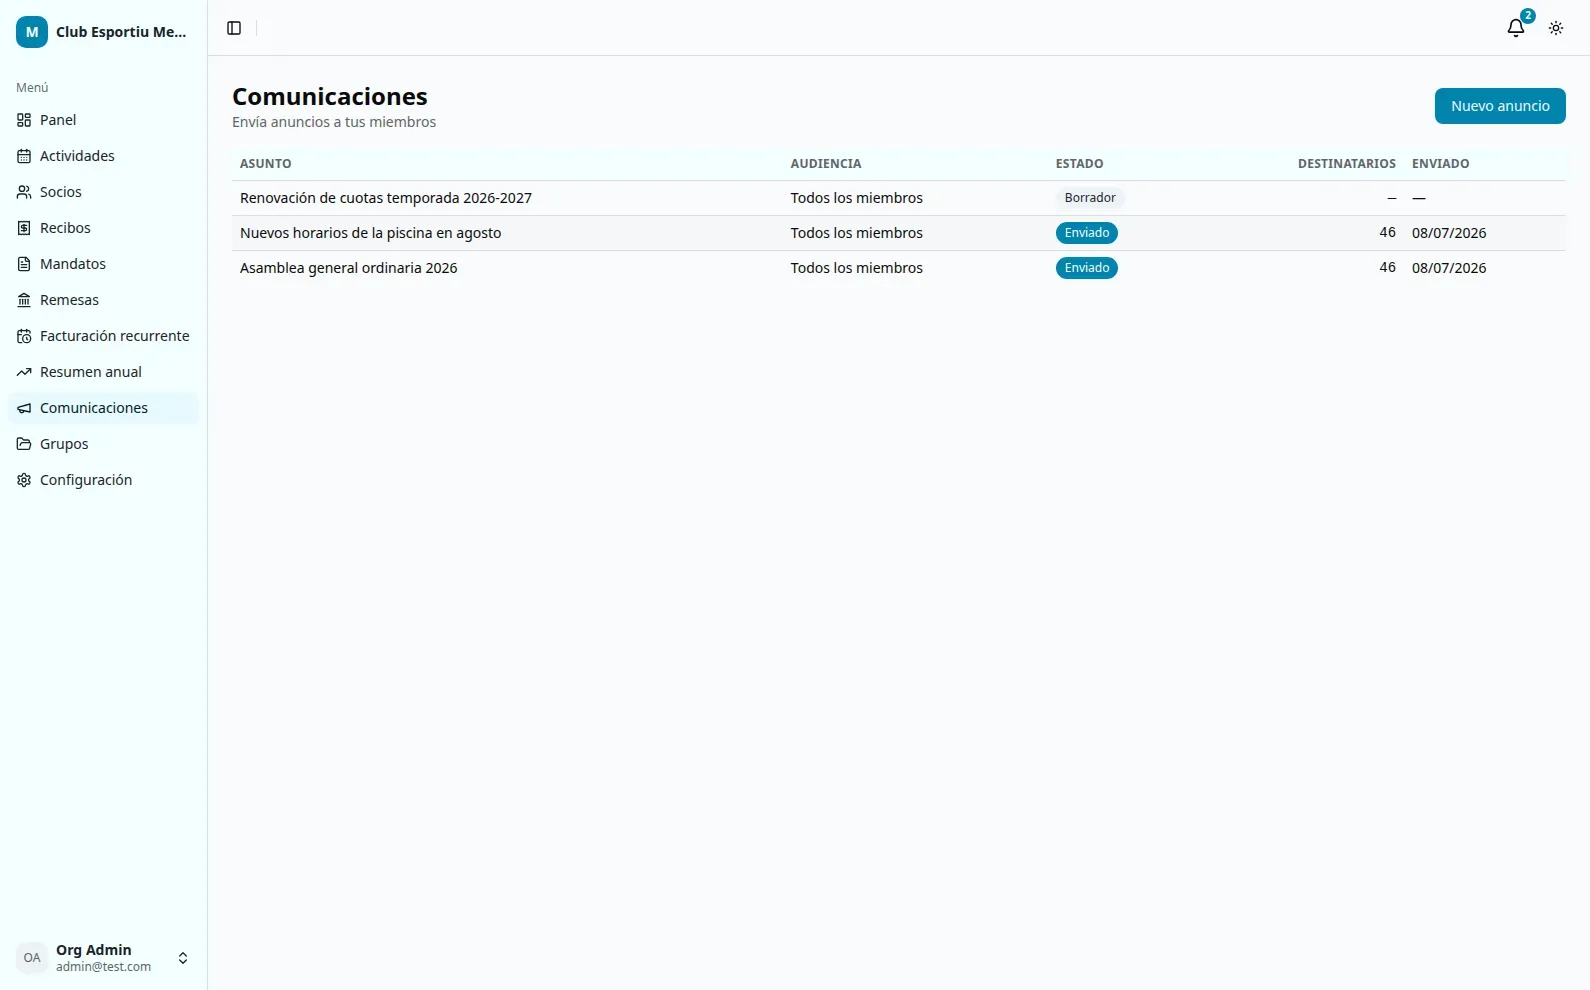Image resolution: width=1590 pixels, height=990 pixels.
Task: Click the Grupos folder icon
Action: coord(24,444)
